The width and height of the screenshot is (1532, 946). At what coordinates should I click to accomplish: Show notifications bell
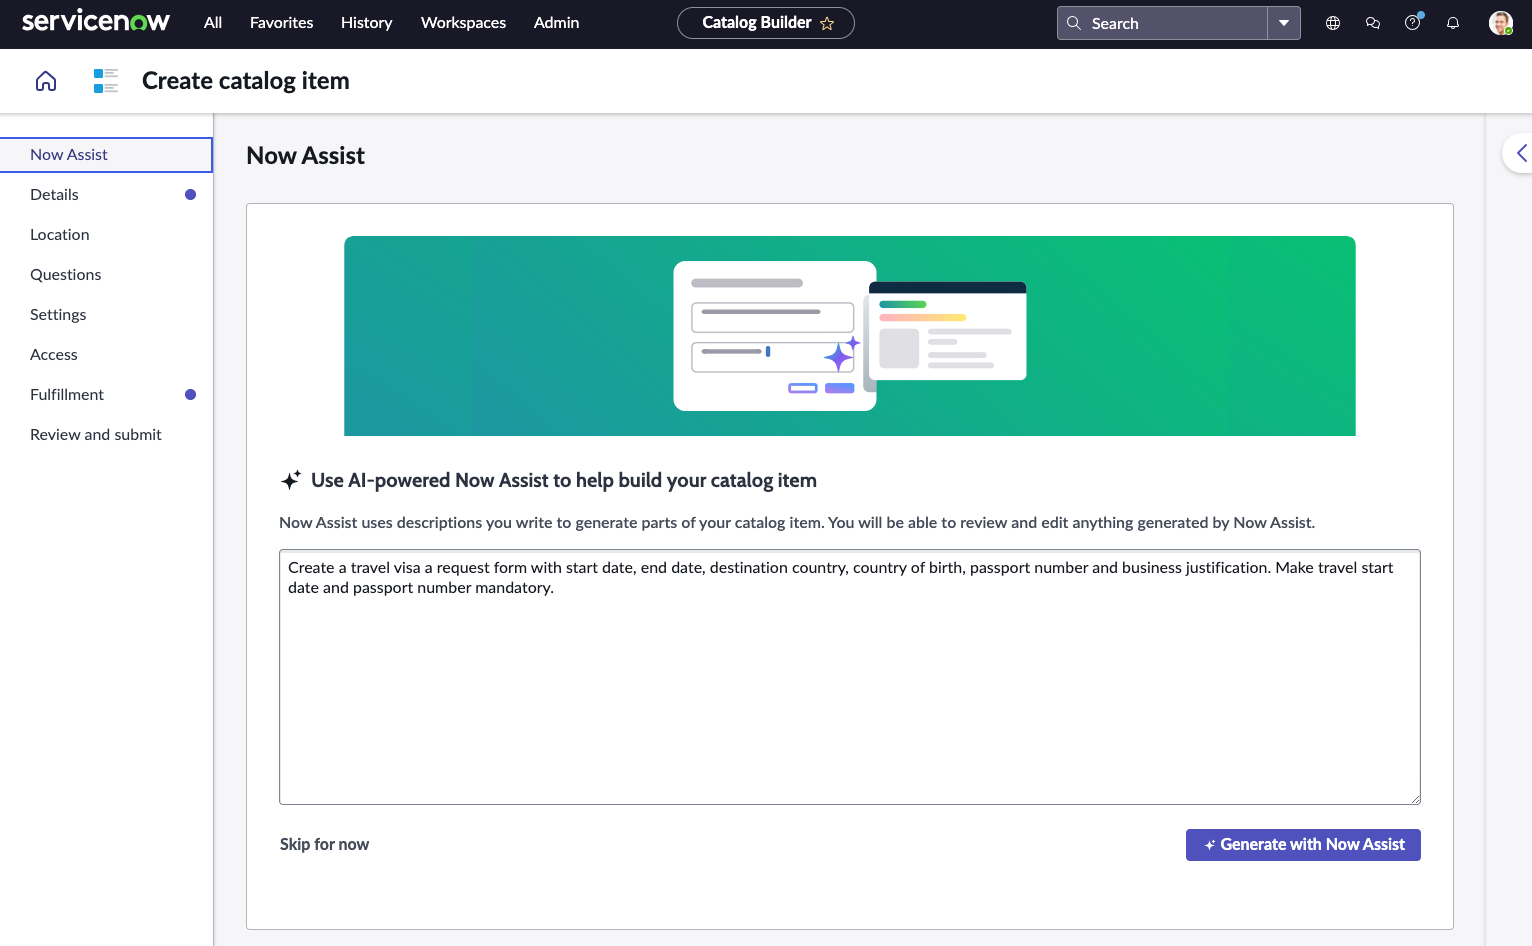1453,23
